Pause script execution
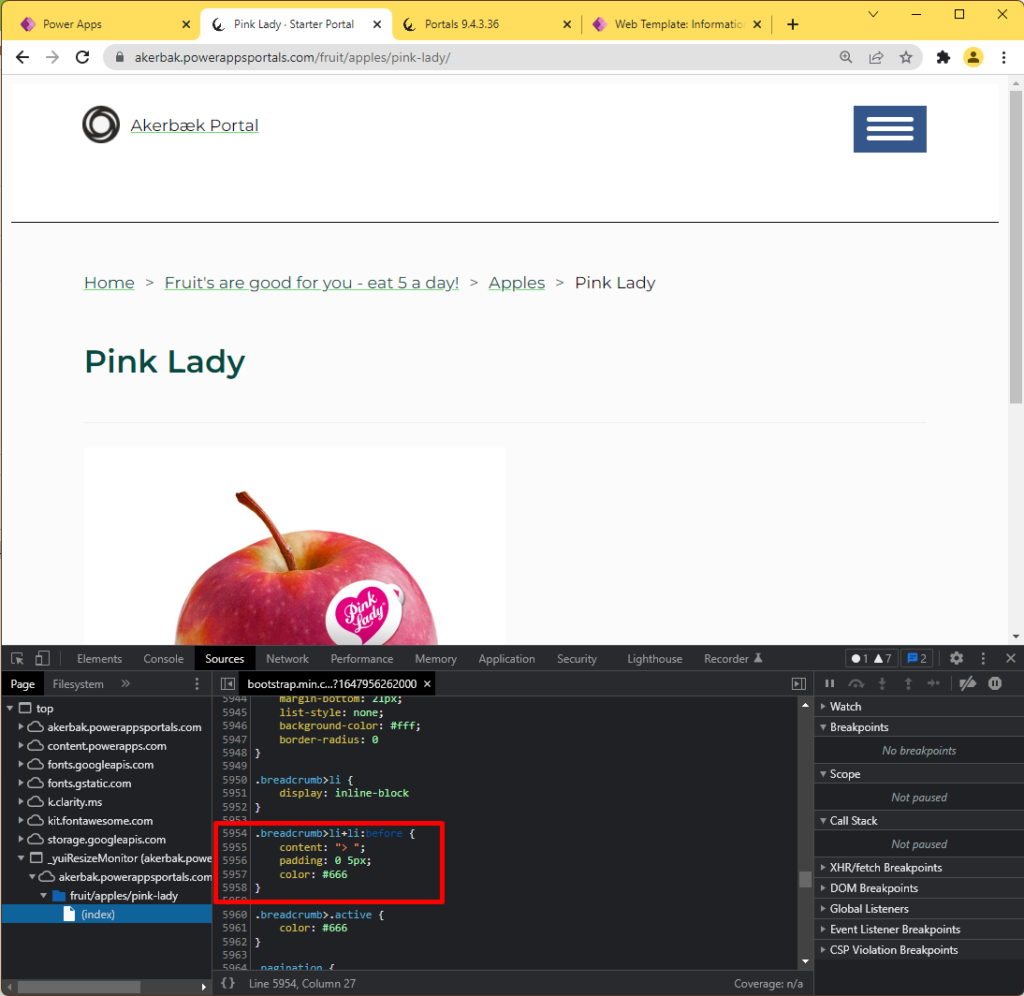 (x=829, y=683)
